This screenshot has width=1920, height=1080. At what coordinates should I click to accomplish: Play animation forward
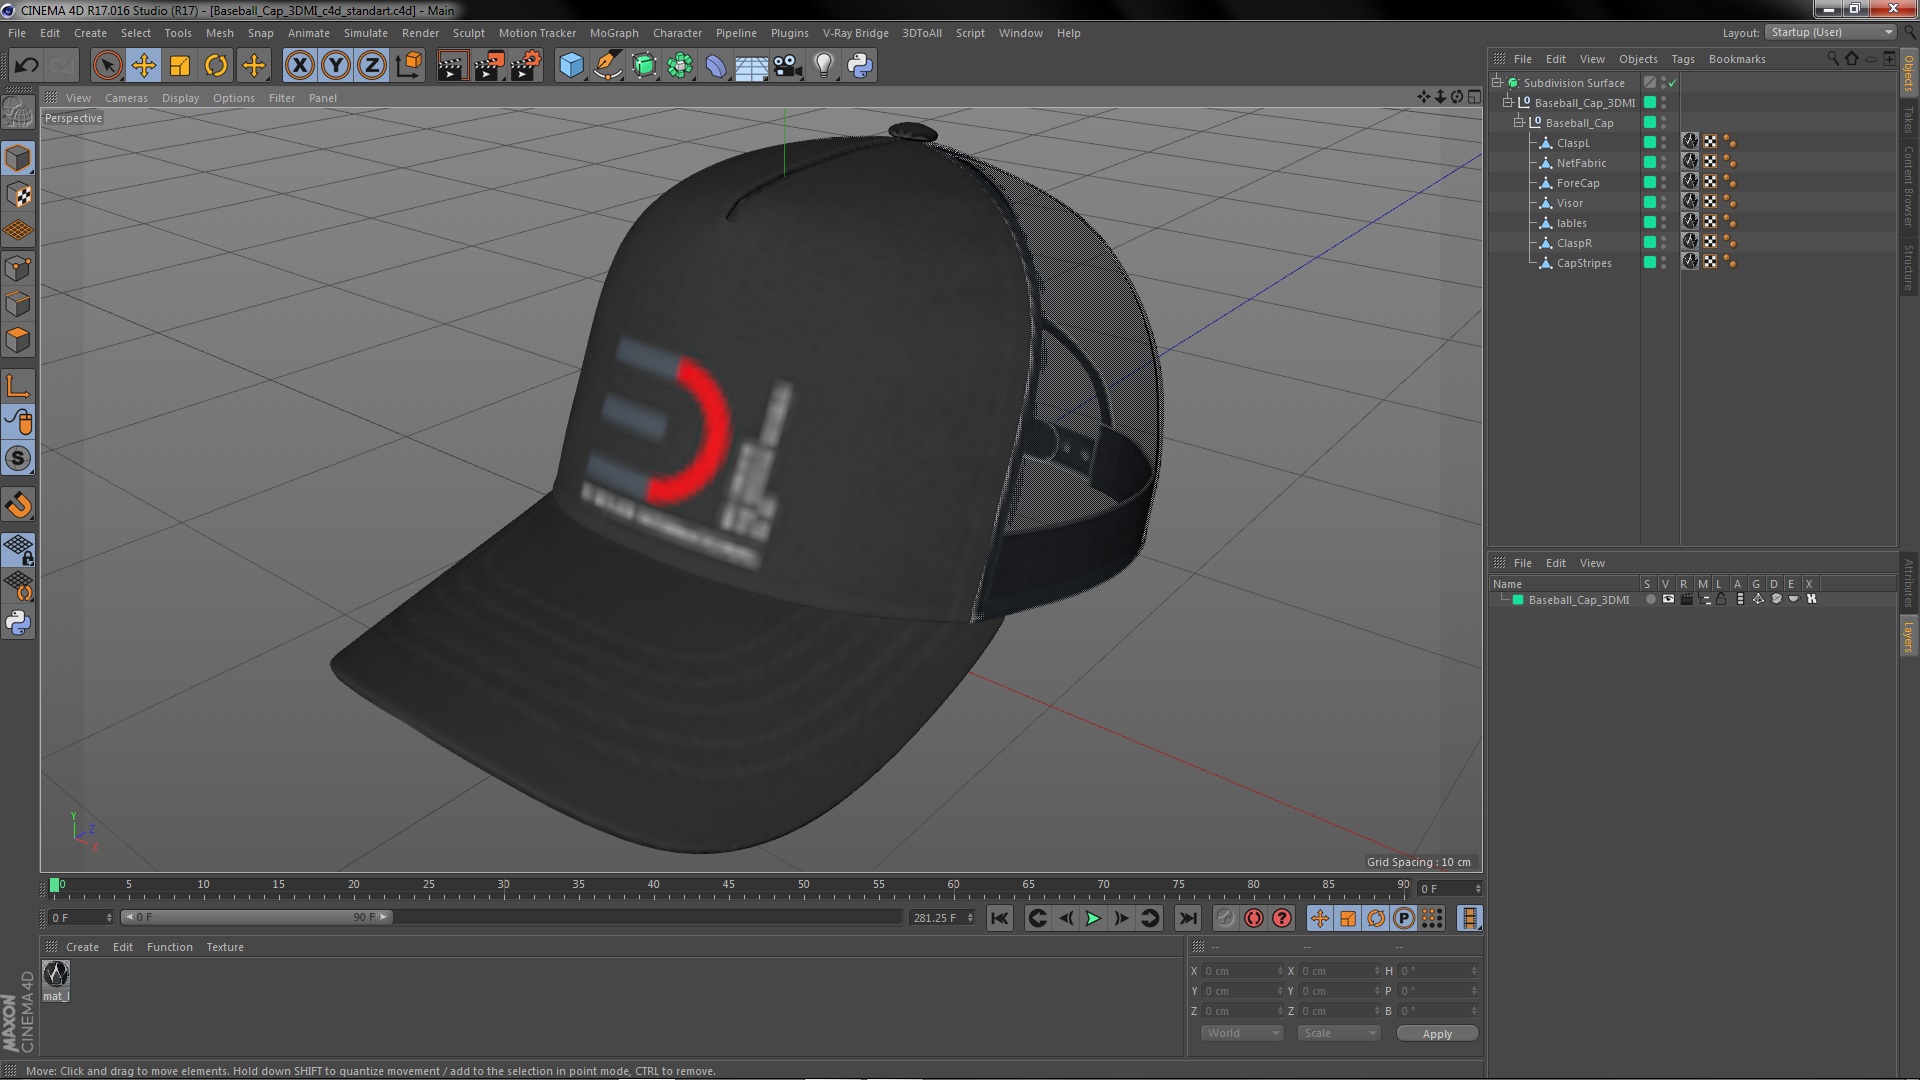tap(1093, 918)
